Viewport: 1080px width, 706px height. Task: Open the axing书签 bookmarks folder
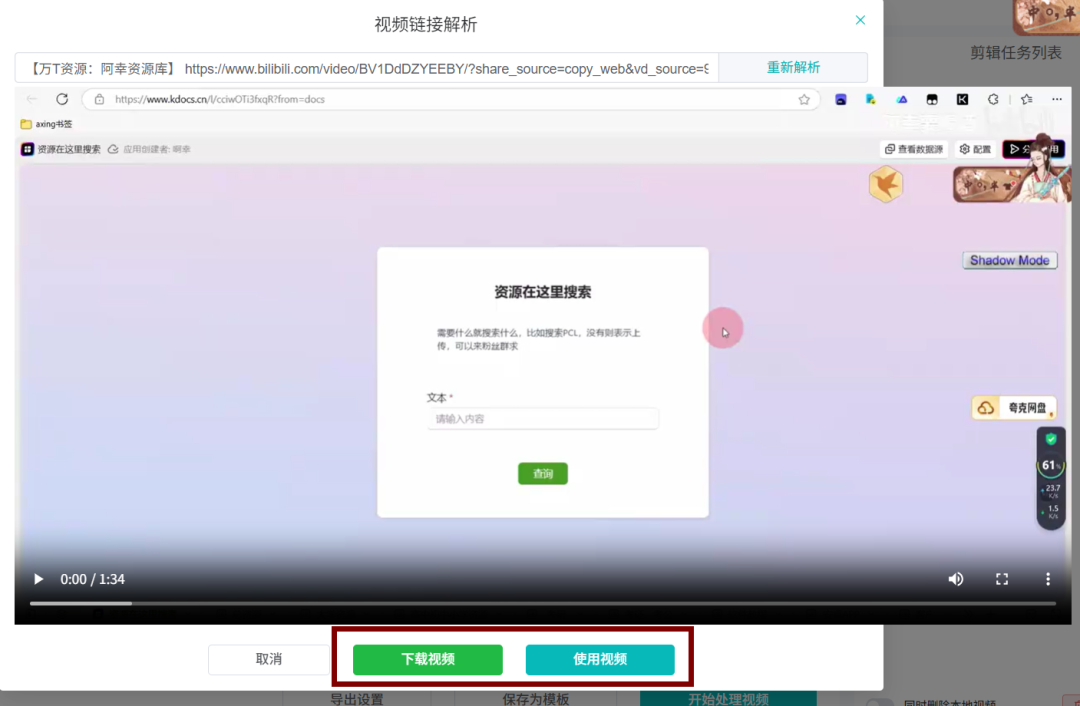pyautogui.click(x=46, y=124)
